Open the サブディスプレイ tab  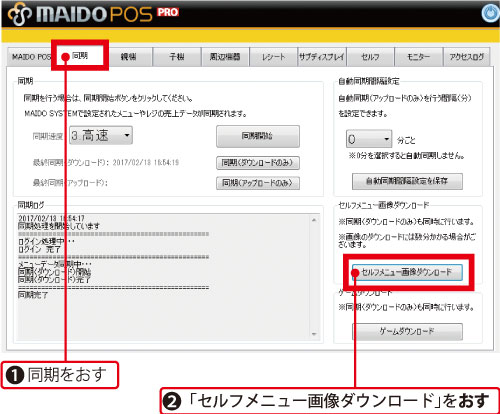pos(322,57)
